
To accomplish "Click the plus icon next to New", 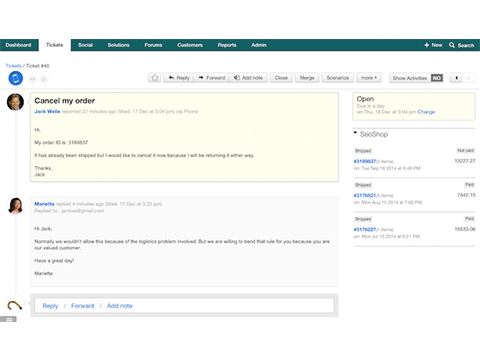I will tap(426, 45).
